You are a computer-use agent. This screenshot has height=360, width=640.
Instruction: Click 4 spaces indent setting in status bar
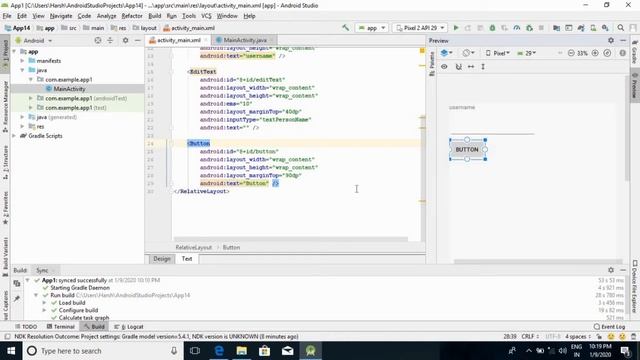tap(578, 337)
